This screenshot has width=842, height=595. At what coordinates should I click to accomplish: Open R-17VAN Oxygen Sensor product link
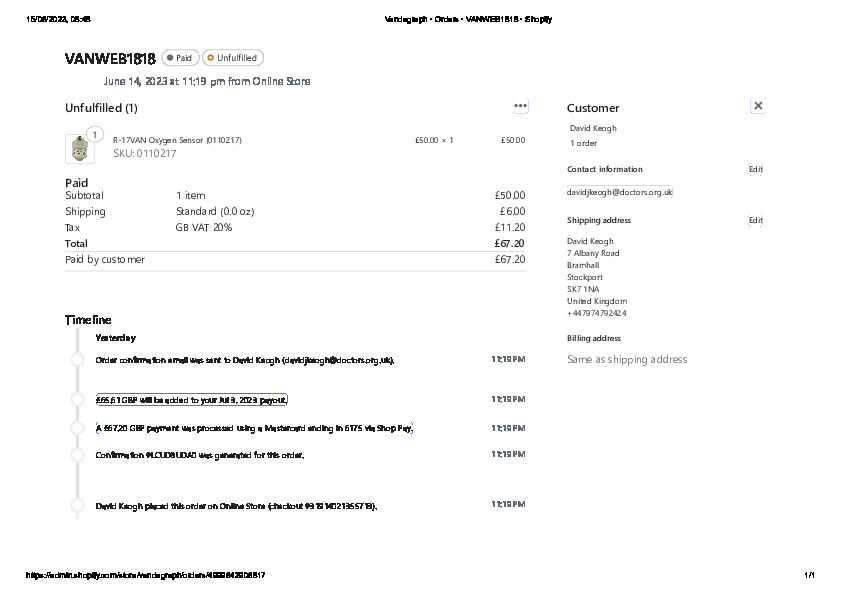[x=177, y=140]
